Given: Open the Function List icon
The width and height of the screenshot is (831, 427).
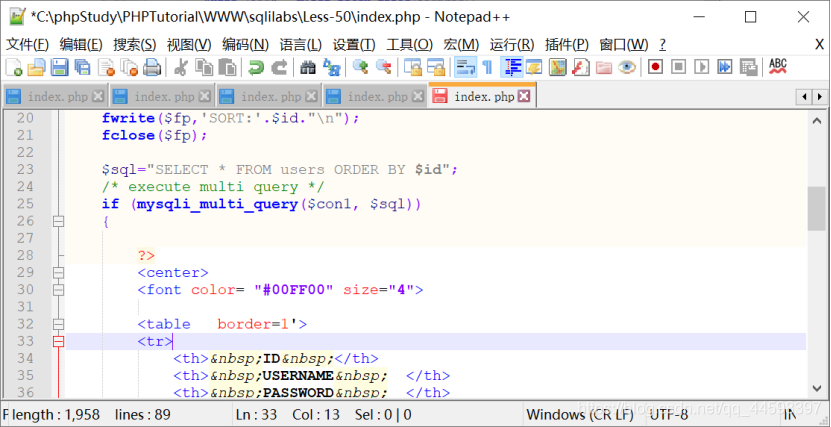Looking at the screenshot, I should point(580,67).
